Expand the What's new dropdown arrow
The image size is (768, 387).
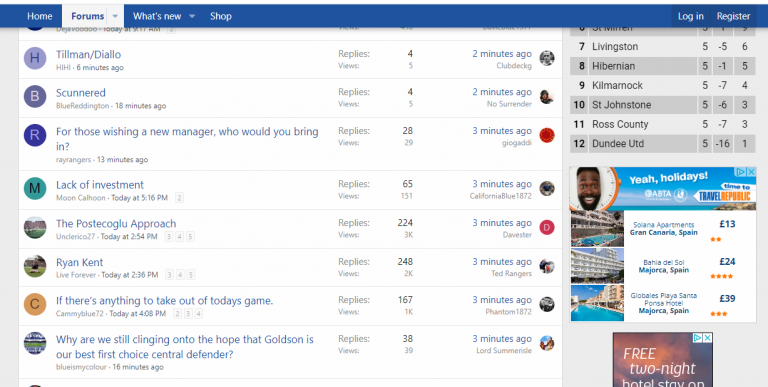(x=192, y=16)
